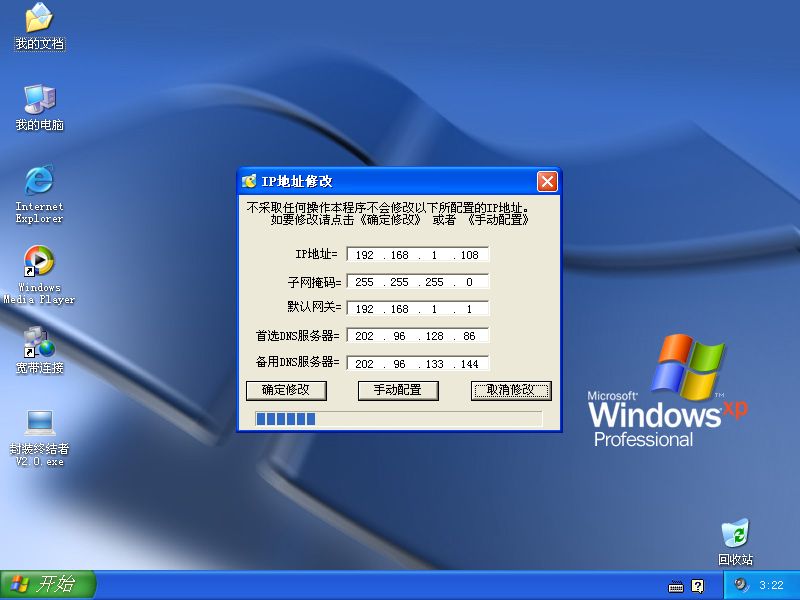This screenshot has width=800, height=600.
Task: Click the 取消修改 button
Action: point(511,390)
